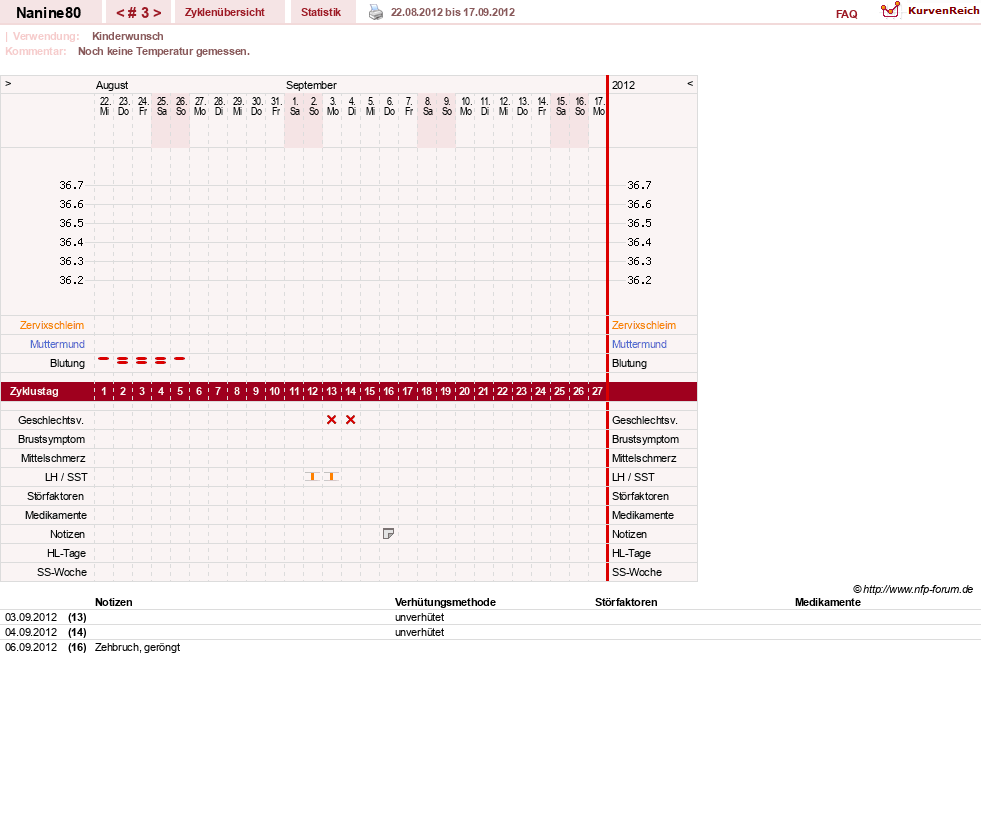981x821 pixels.
Task: Go to next cycle via '>' after #3
Action: (x=157, y=13)
